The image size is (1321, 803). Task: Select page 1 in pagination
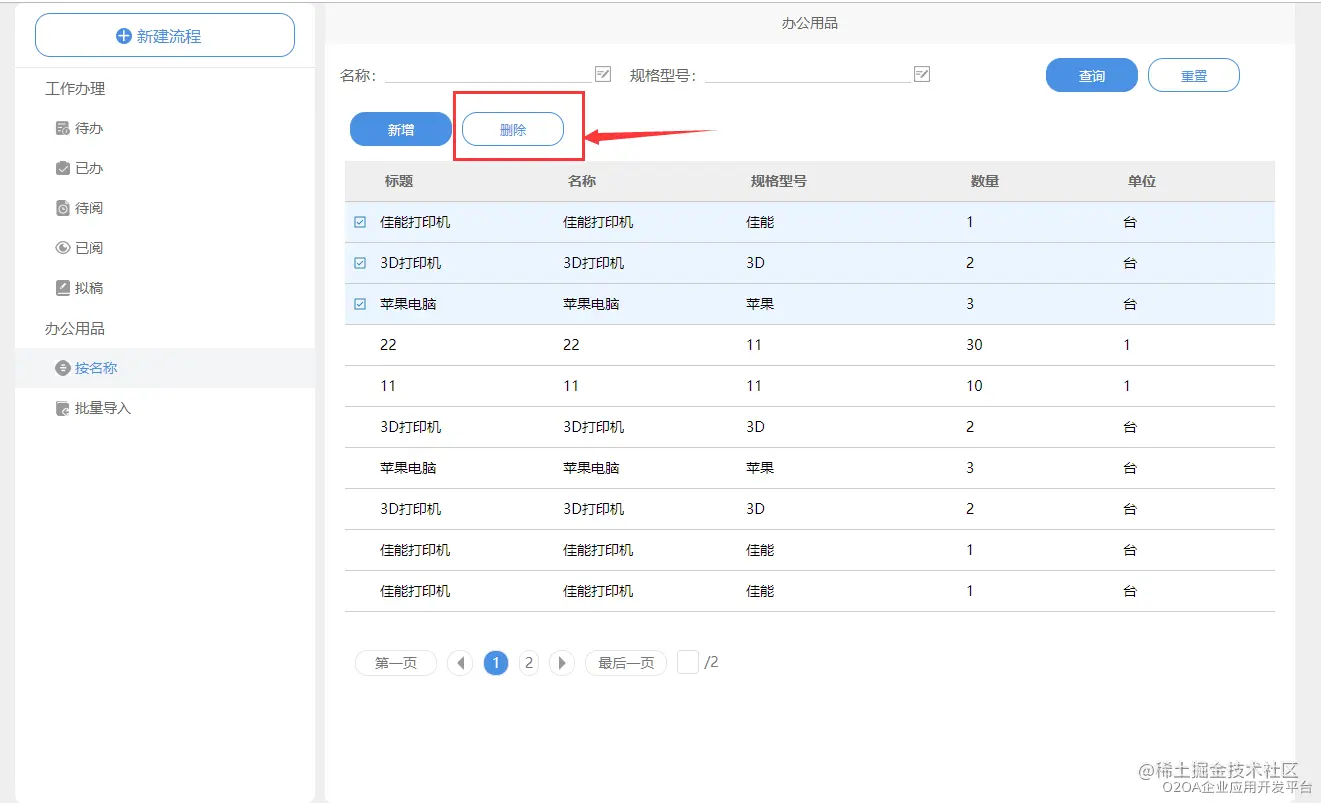[x=496, y=663]
